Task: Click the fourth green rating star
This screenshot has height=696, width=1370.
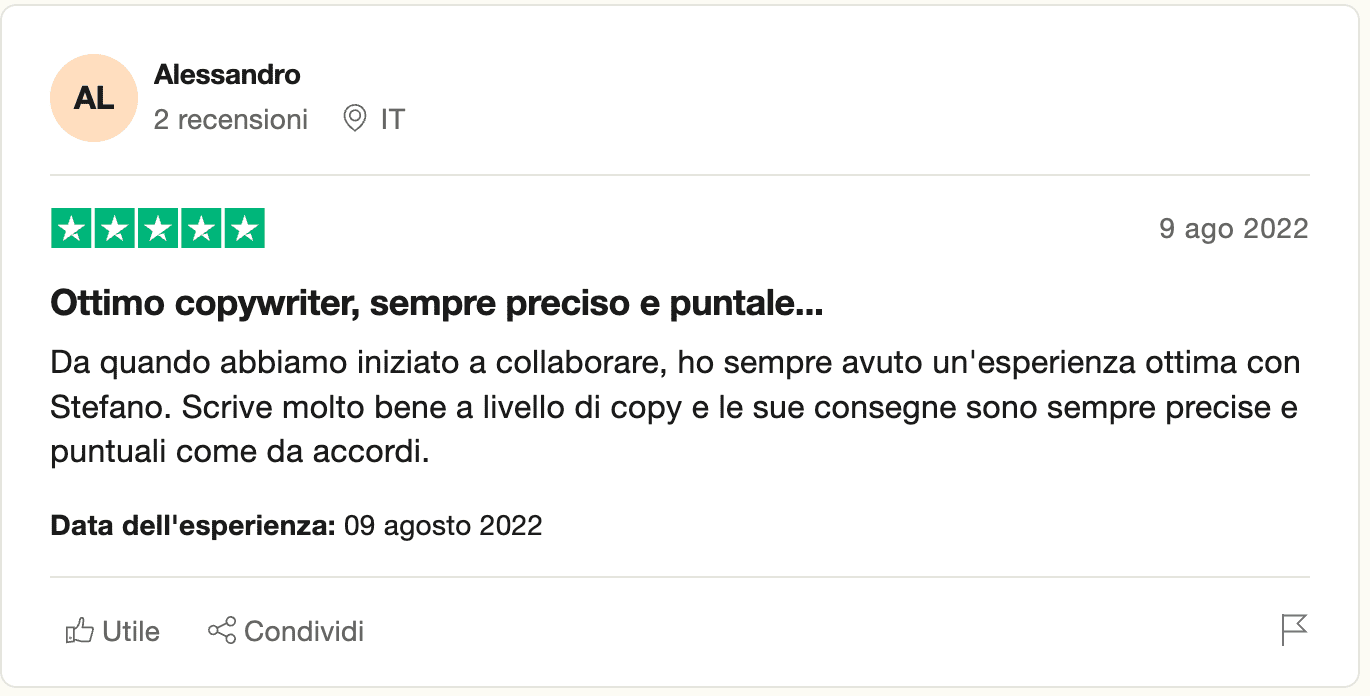Action: (200, 228)
